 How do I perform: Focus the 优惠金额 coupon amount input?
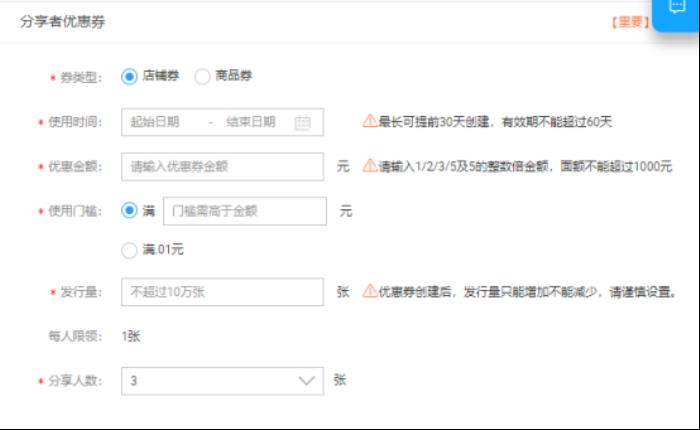pos(222,166)
